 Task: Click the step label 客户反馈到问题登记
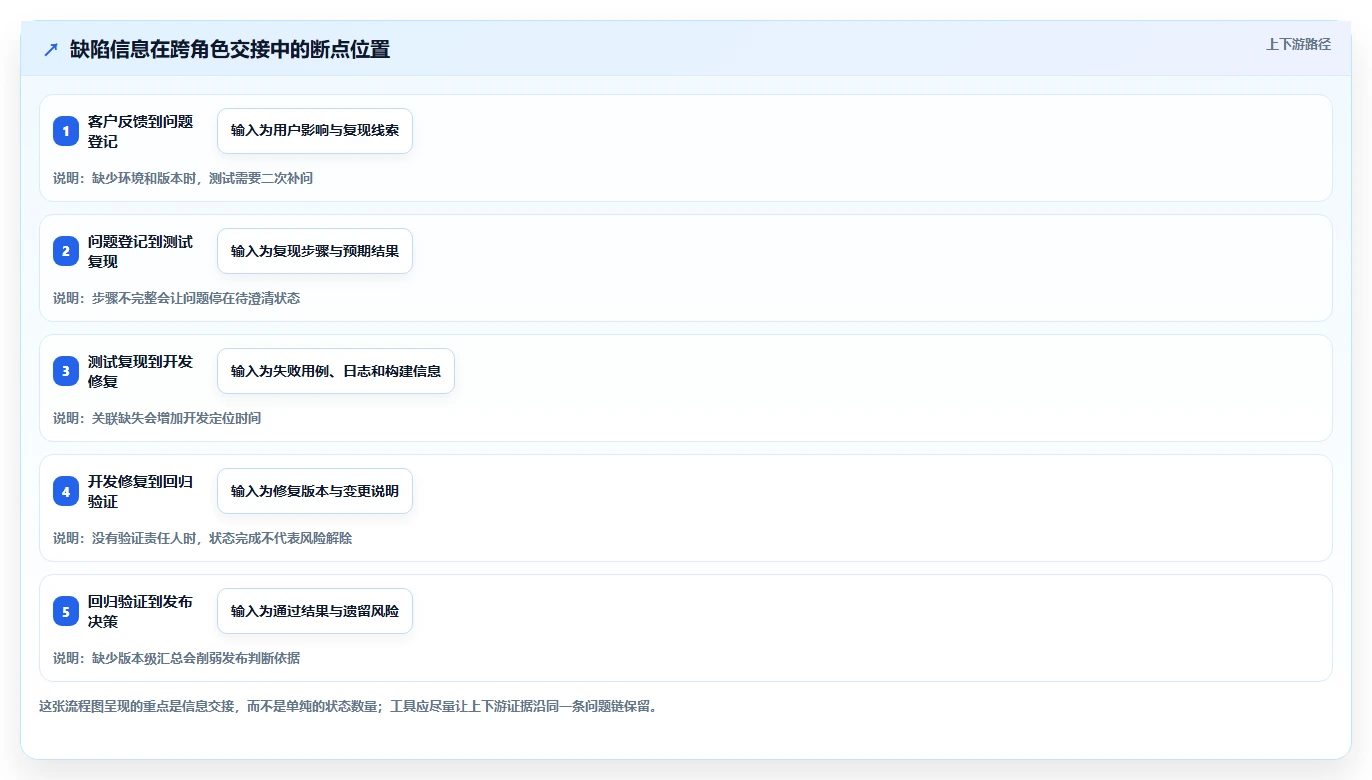[x=141, y=131]
